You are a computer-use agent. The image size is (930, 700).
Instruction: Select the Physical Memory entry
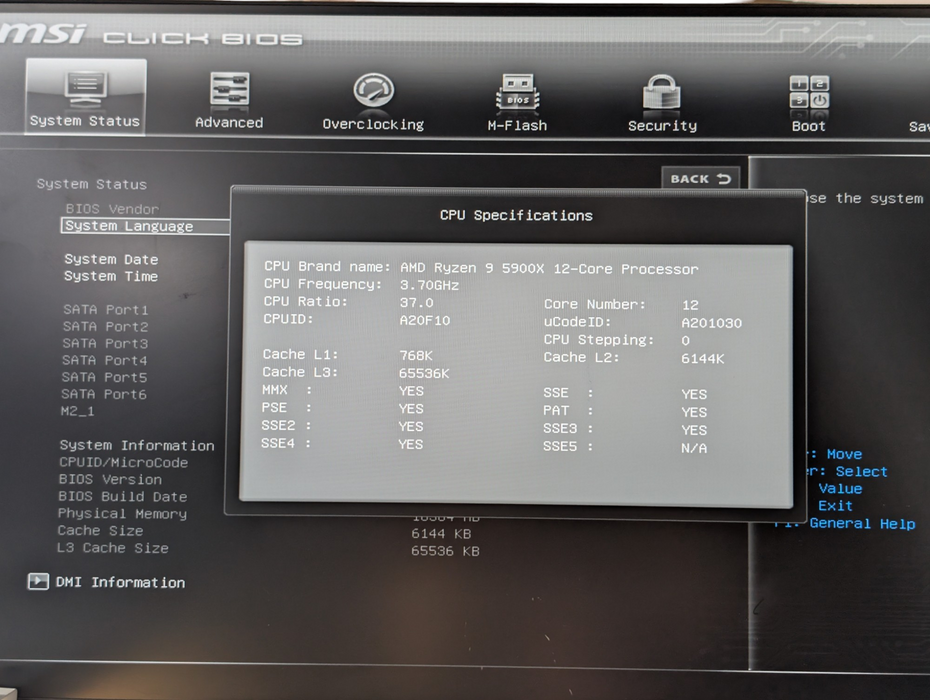[122, 514]
